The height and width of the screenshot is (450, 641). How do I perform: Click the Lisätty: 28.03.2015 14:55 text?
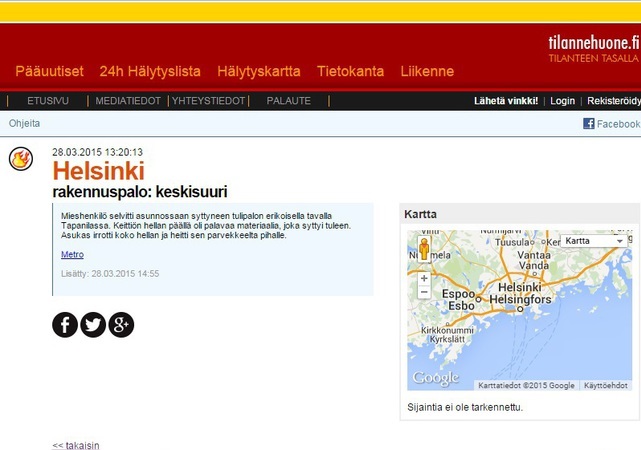(x=110, y=273)
